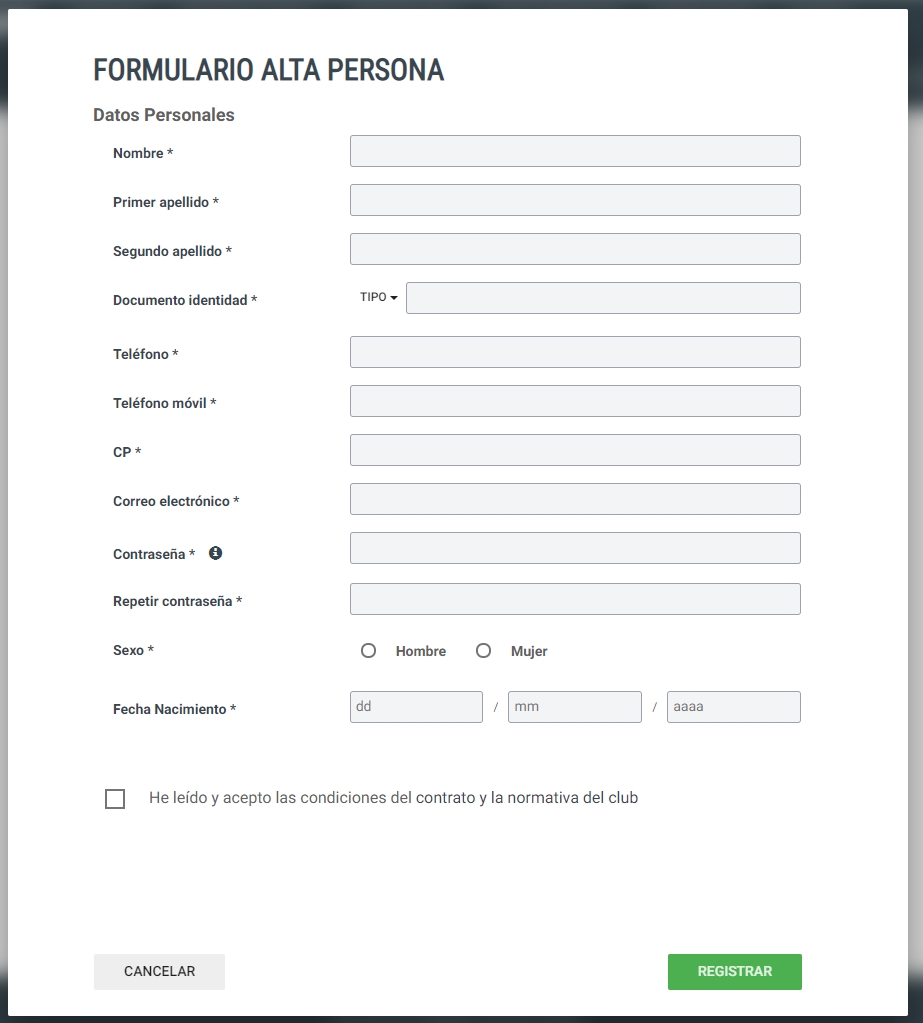Click the Repetir contraseña field
Screen dimensions: 923x1023
(x=575, y=599)
